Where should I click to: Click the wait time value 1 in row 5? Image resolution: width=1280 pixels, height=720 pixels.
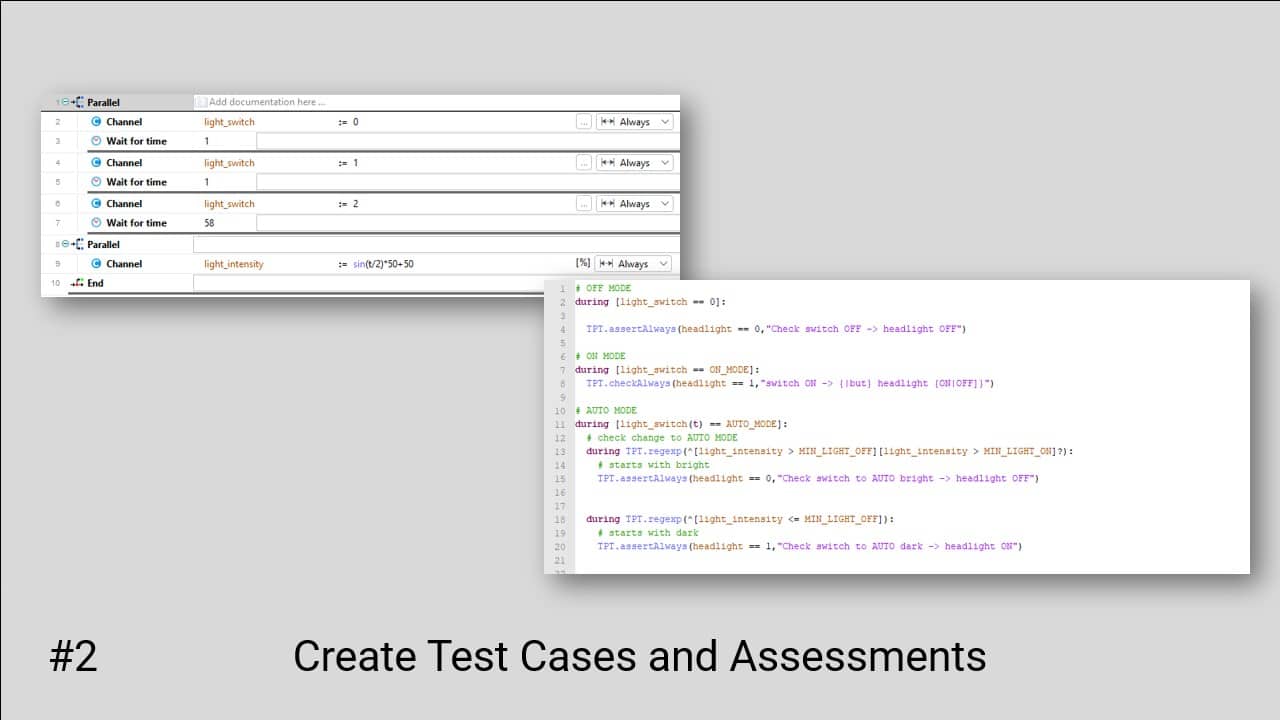pyautogui.click(x=207, y=182)
